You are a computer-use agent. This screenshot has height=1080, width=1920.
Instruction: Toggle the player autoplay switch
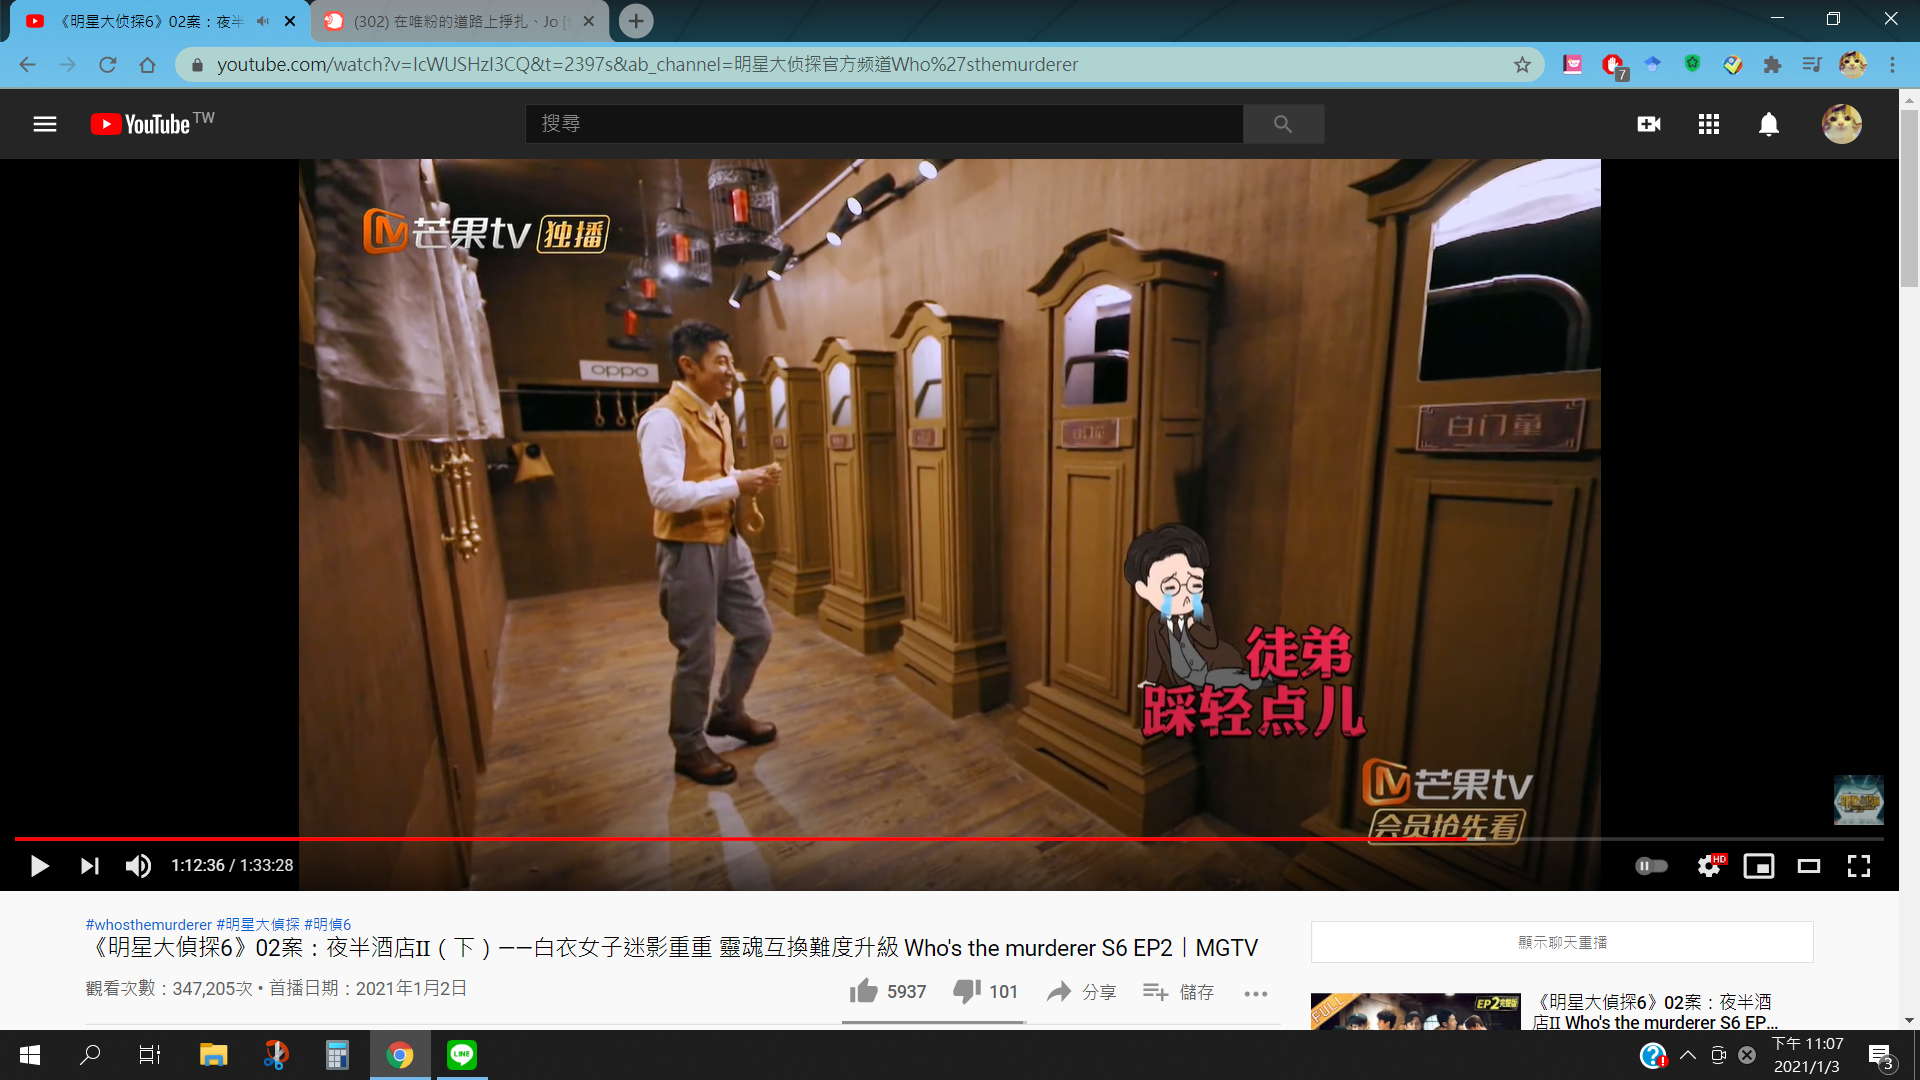click(x=1651, y=866)
